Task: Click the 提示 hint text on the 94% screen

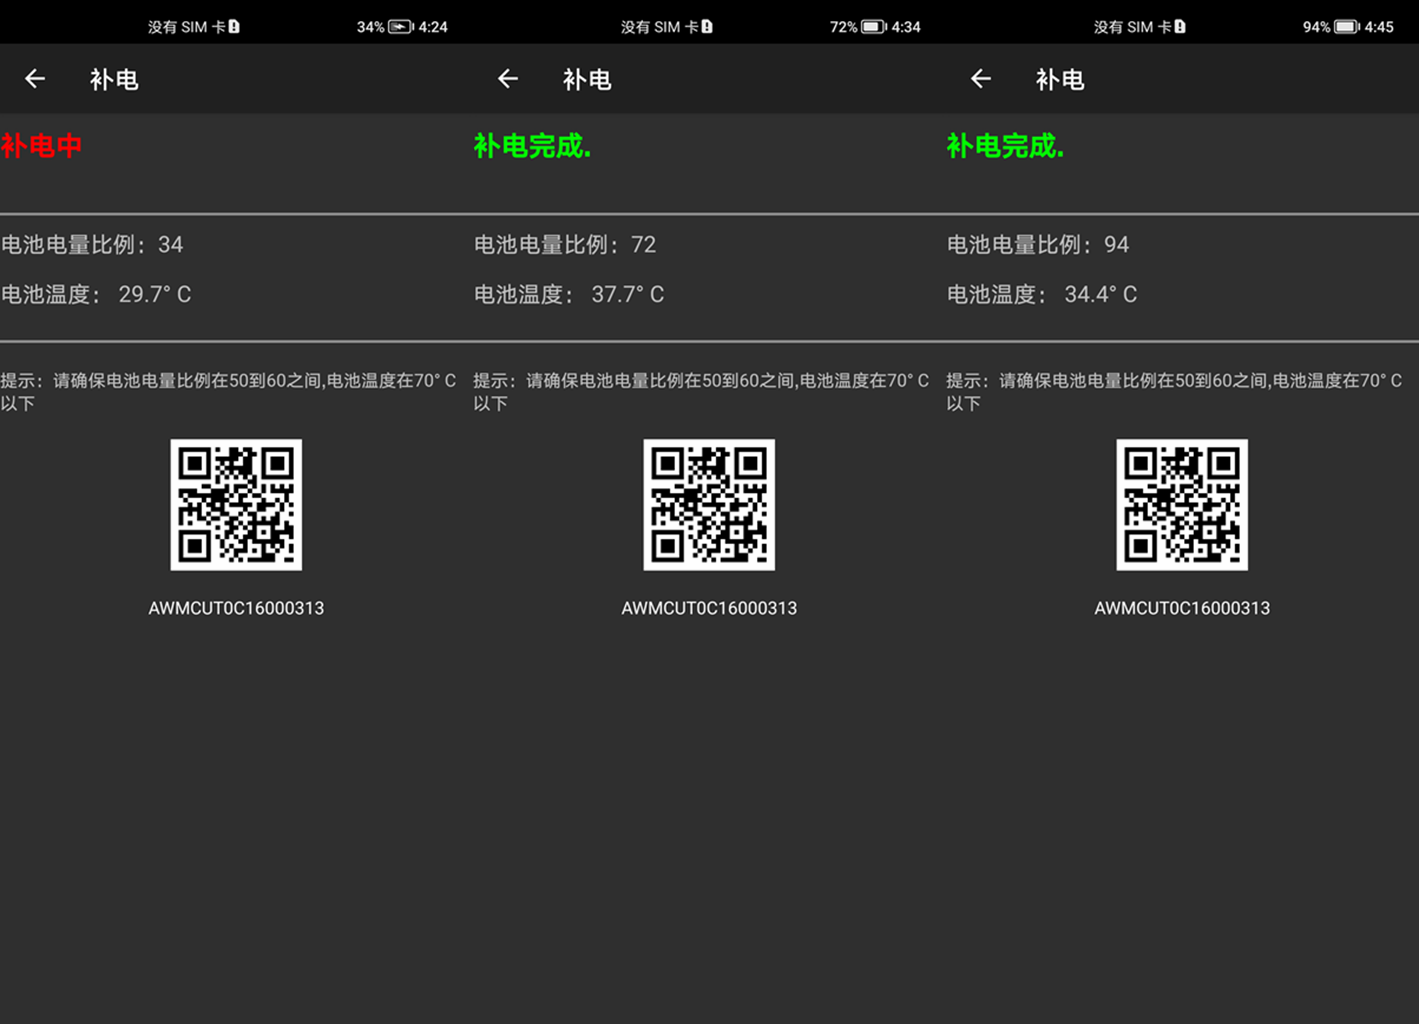Action: click(x=1174, y=391)
